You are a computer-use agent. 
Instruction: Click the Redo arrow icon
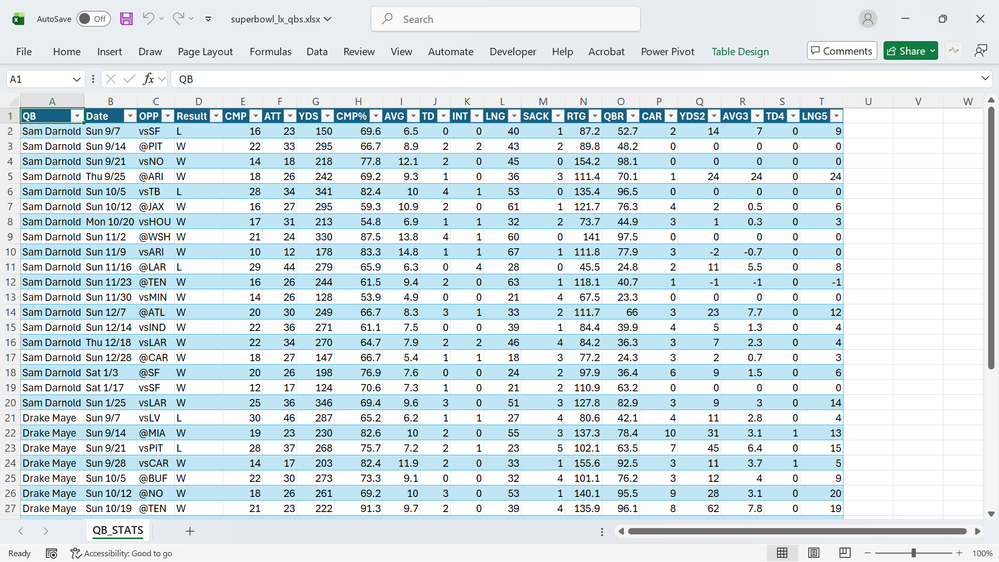178,19
